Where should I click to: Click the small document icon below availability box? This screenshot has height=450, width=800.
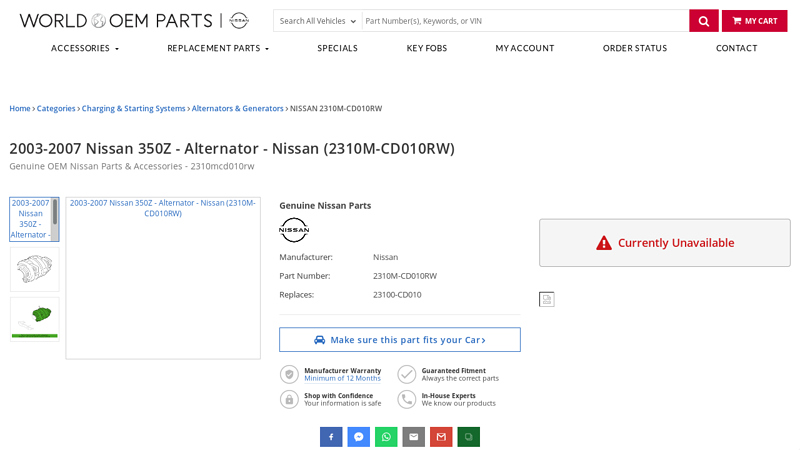point(546,299)
